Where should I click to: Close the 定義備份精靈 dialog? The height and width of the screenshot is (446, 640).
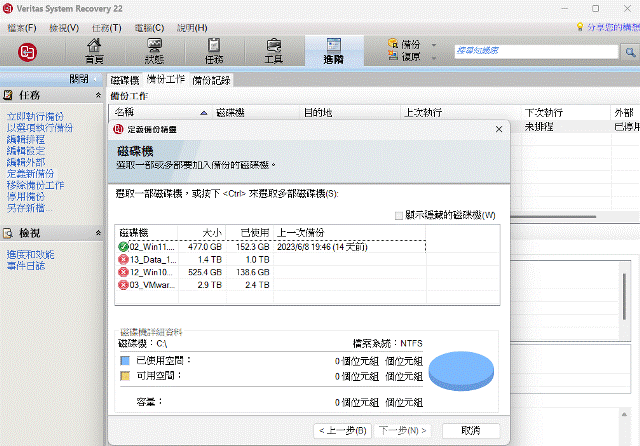point(499,129)
